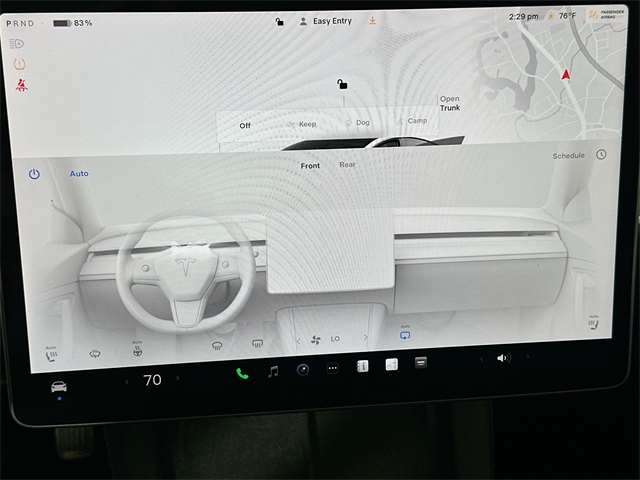Image resolution: width=640 pixels, height=480 pixels.
Task: Select Camp mode
Action: coord(413,121)
